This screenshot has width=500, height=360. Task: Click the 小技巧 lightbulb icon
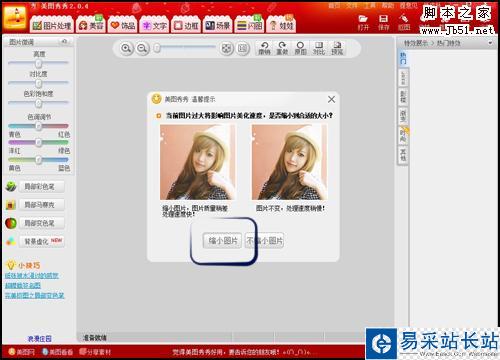click(x=11, y=265)
